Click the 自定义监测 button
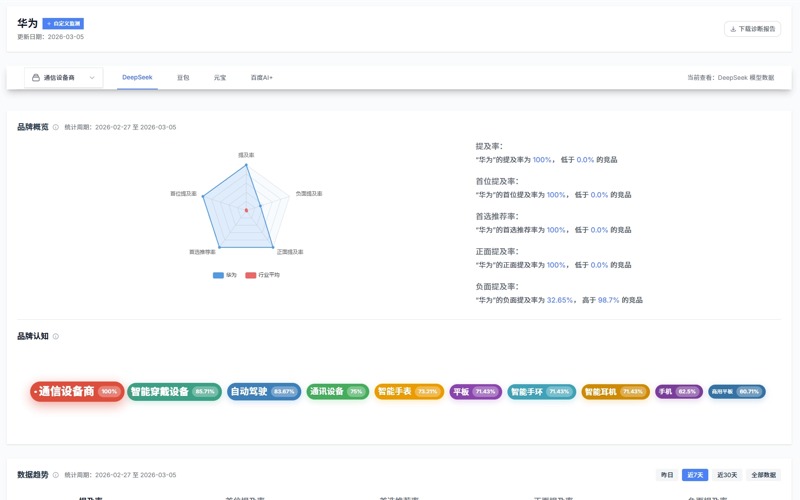Image resolution: width=800 pixels, height=500 pixels. (63, 23)
